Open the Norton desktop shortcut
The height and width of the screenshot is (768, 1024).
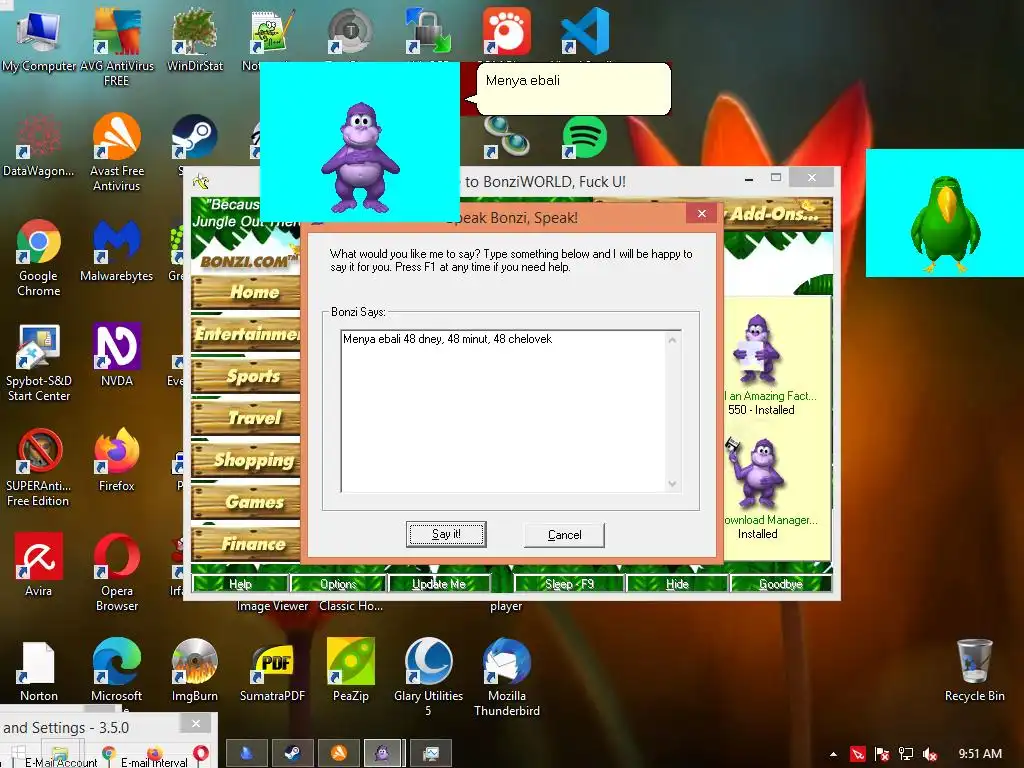(39, 670)
